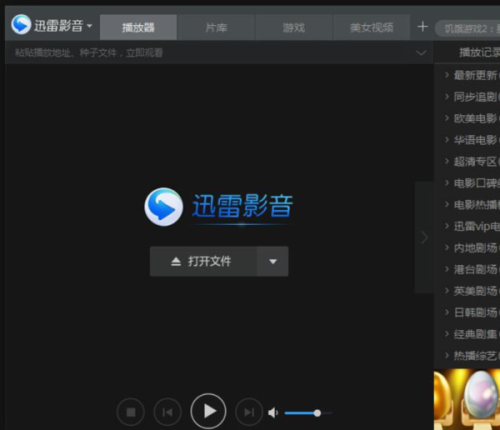Collapse the sidebar with the arrow handle
The width and height of the screenshot is (500, 430).
coord(424,238)
